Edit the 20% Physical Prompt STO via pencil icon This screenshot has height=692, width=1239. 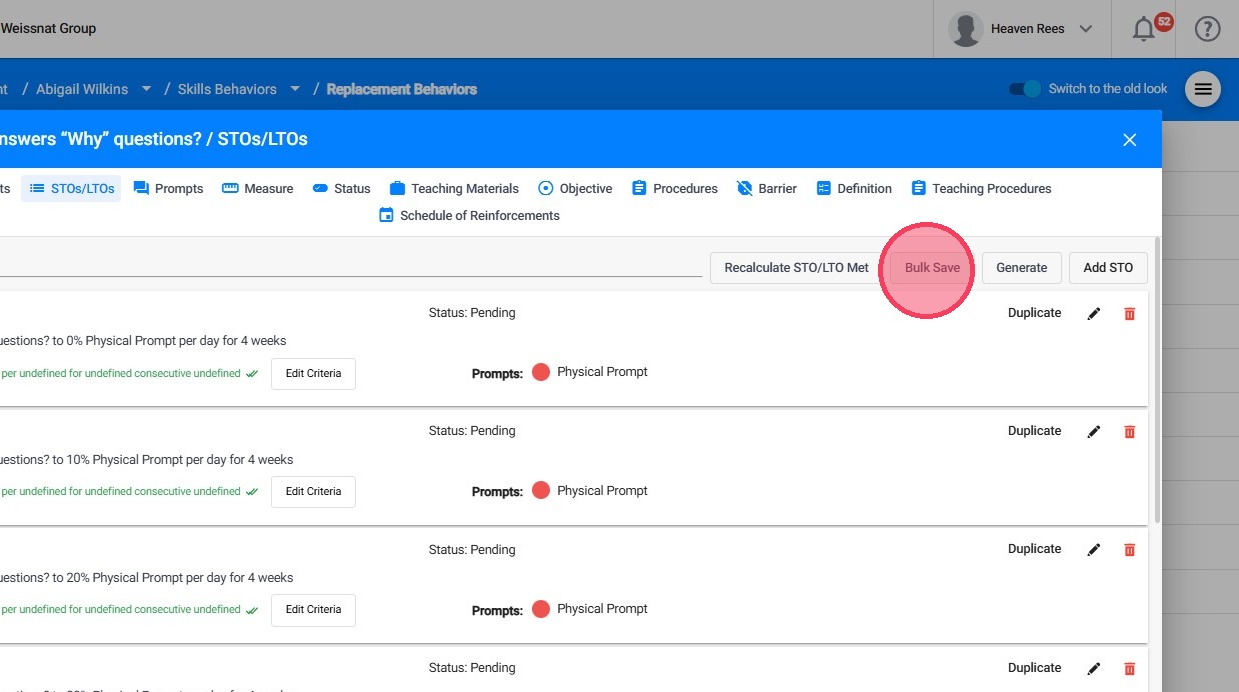[x=1094, y=549]
